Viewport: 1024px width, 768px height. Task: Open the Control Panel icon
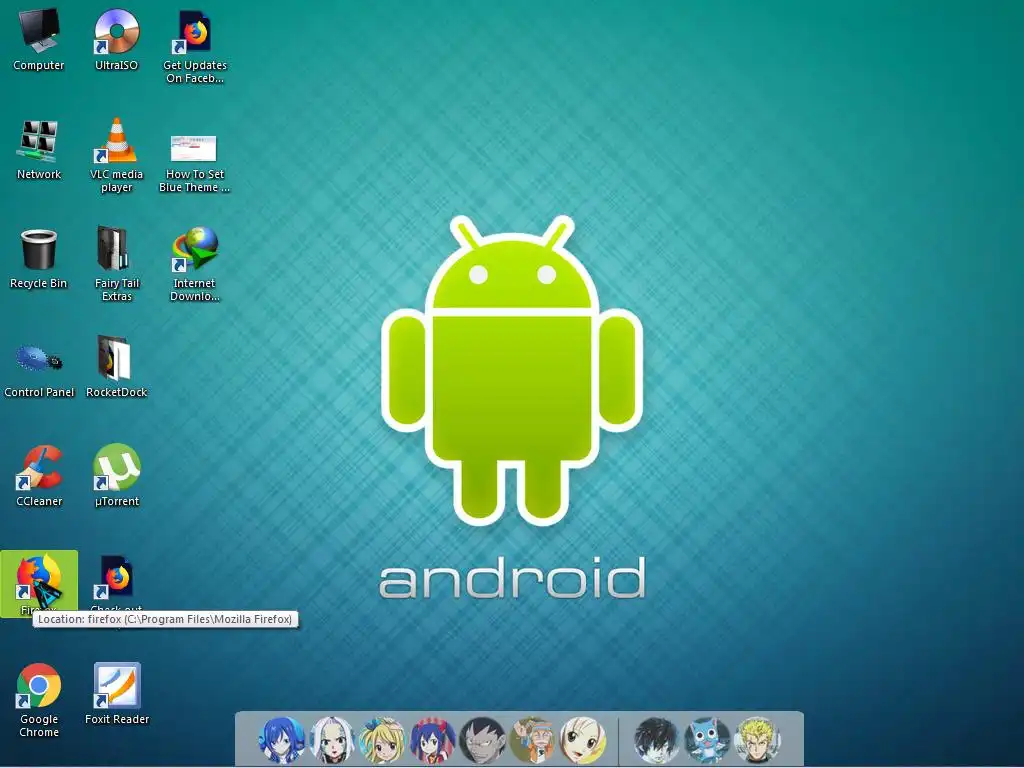(39, 370)
